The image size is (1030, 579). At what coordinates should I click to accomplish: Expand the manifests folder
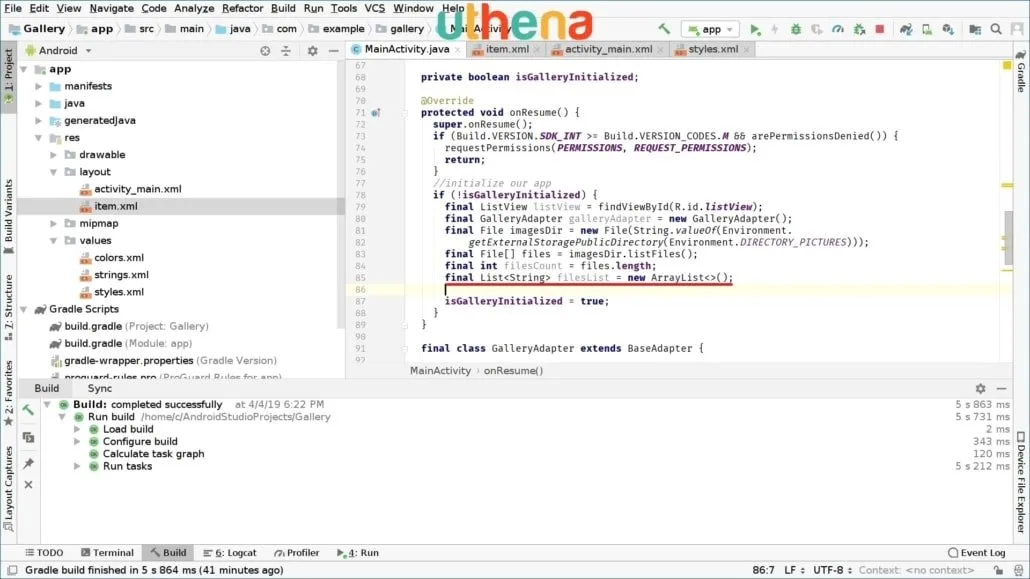(39, 86)
